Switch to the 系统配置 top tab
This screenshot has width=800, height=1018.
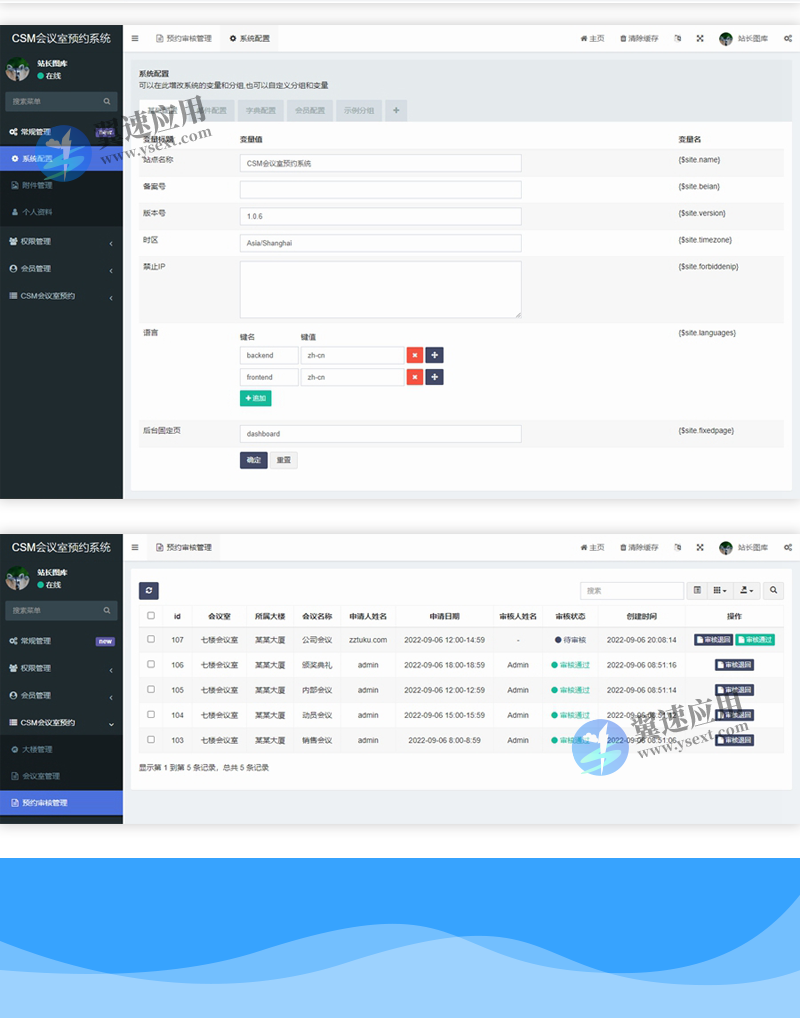pos(250,39)
